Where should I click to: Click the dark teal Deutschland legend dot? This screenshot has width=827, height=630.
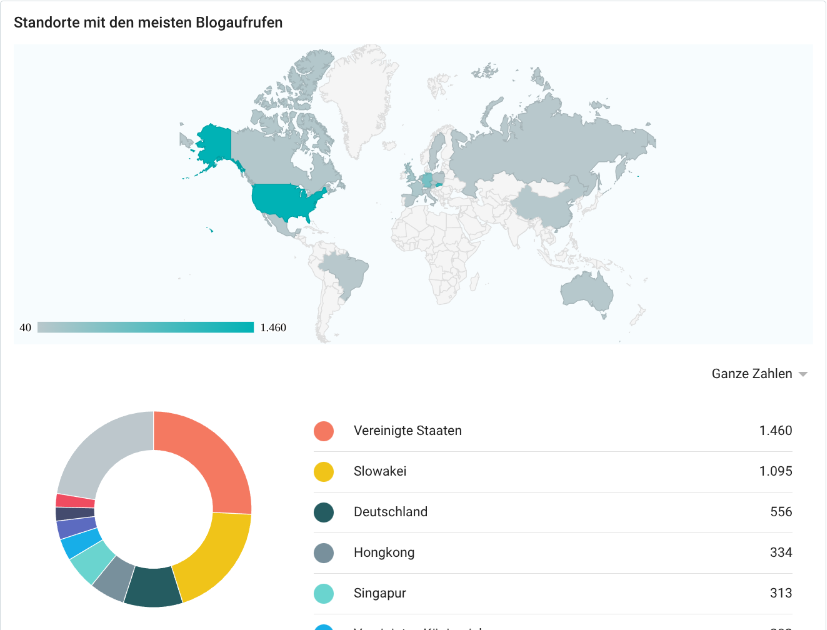pyautogui.click(x=323, y=512)
